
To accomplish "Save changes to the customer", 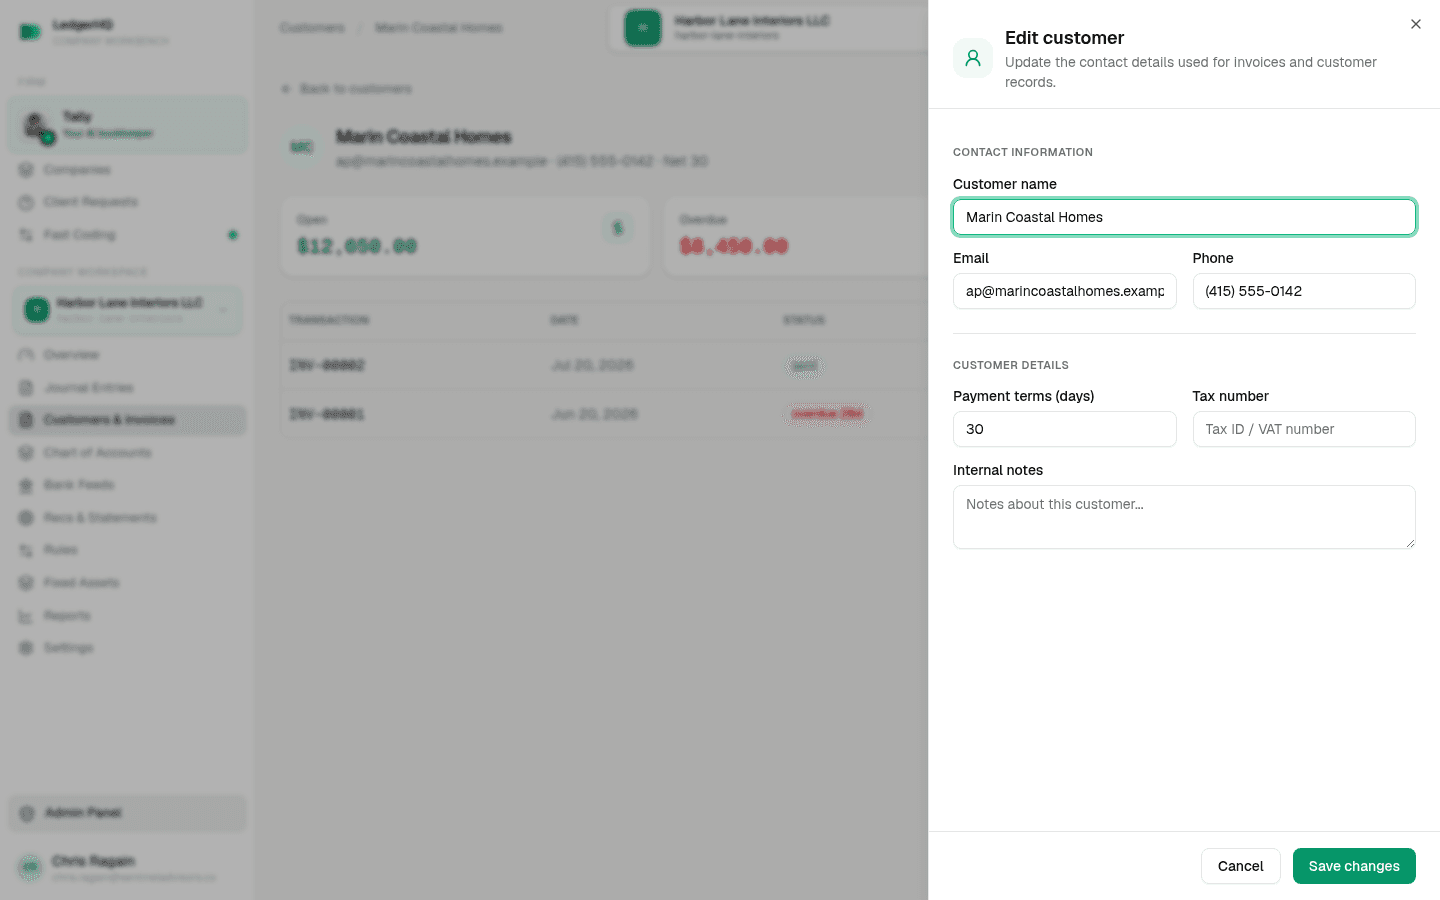I will (1354, 866).
